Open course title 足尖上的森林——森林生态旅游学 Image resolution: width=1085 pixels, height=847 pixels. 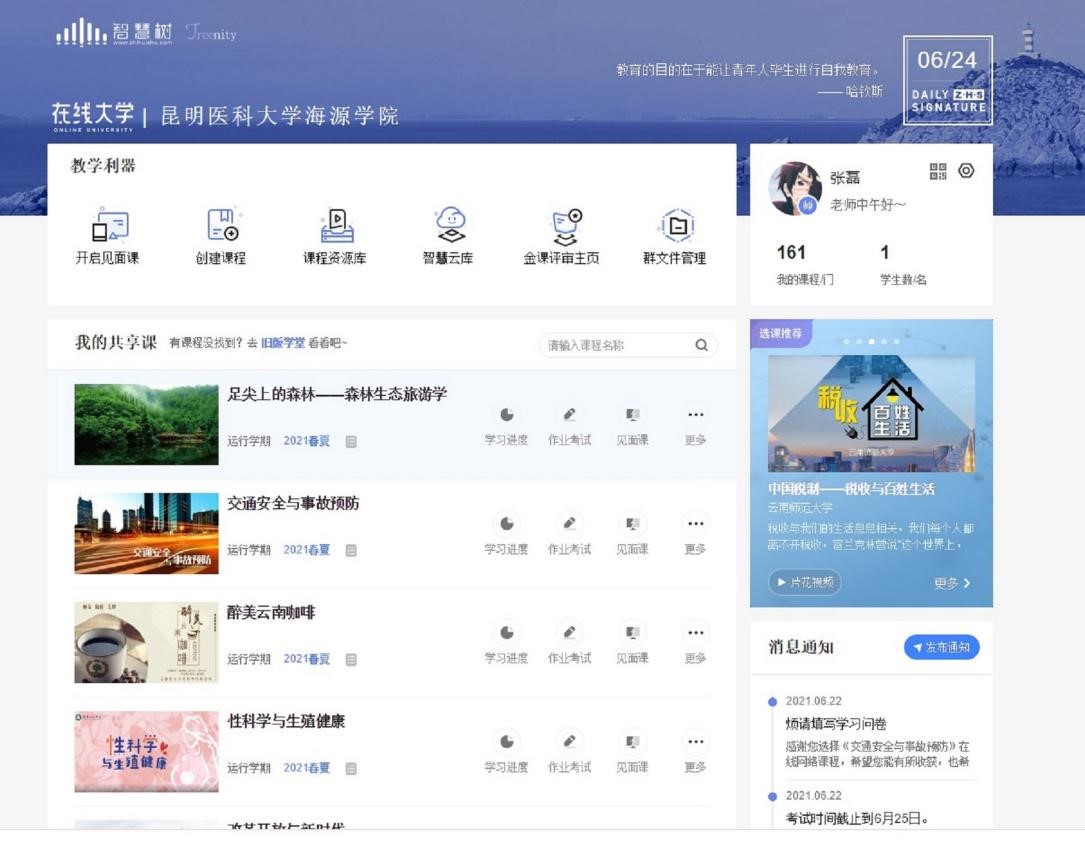point(337,394)
